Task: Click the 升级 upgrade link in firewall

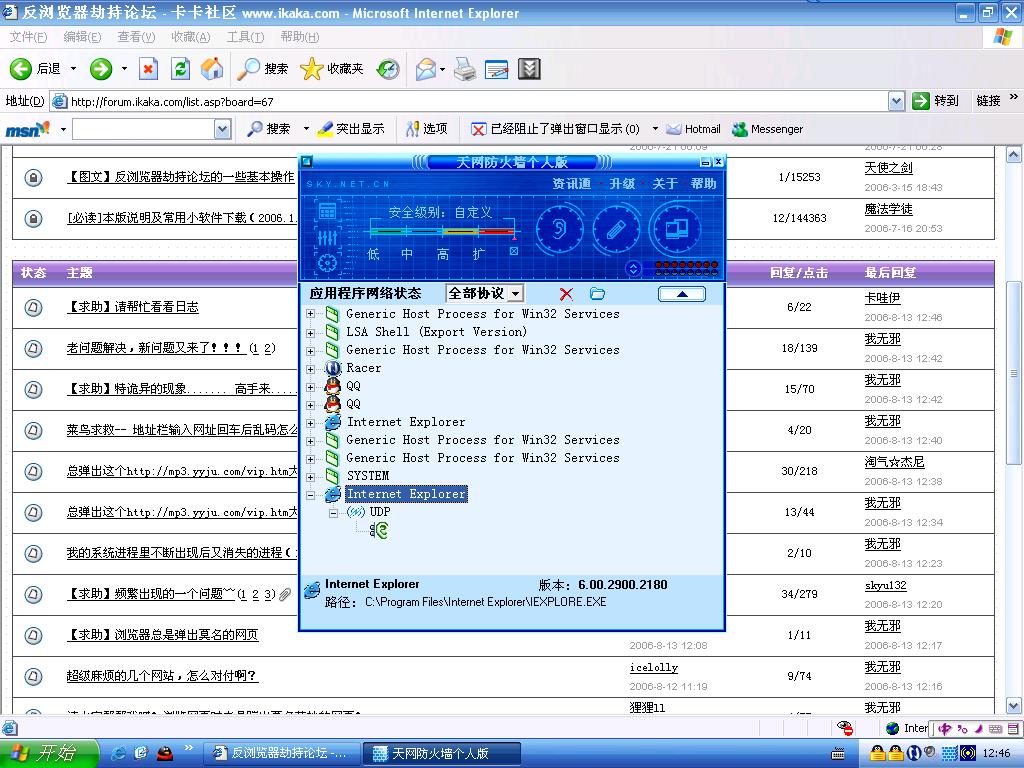Action: click(622, 184)
